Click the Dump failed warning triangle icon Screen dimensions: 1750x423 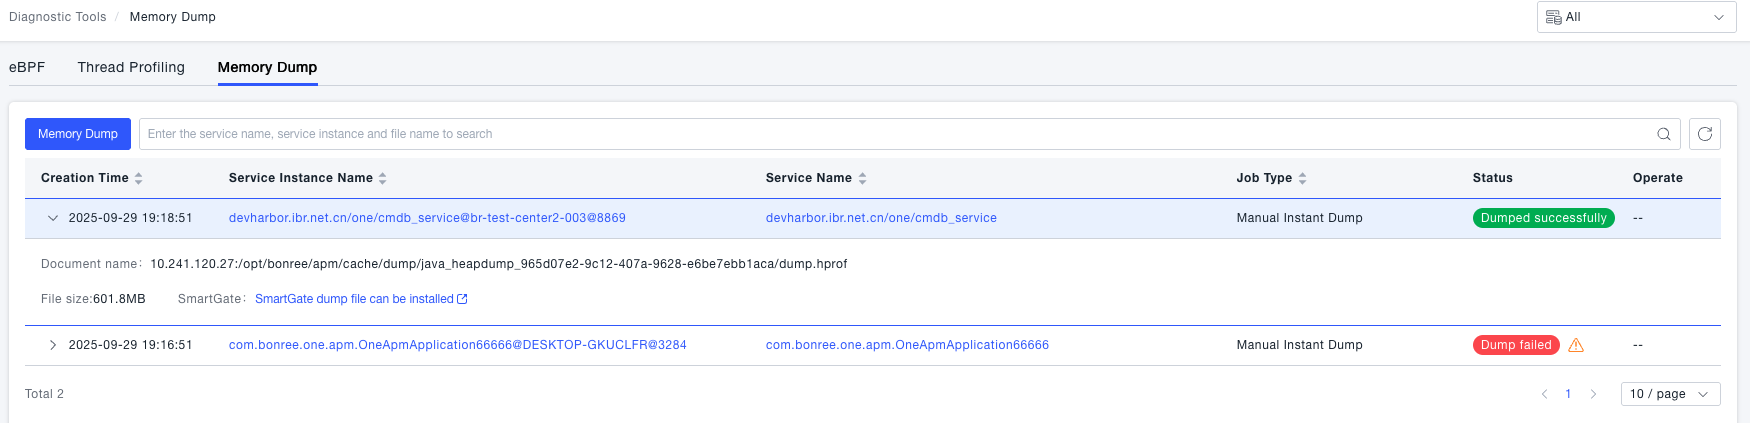(x=1576, y=345)
